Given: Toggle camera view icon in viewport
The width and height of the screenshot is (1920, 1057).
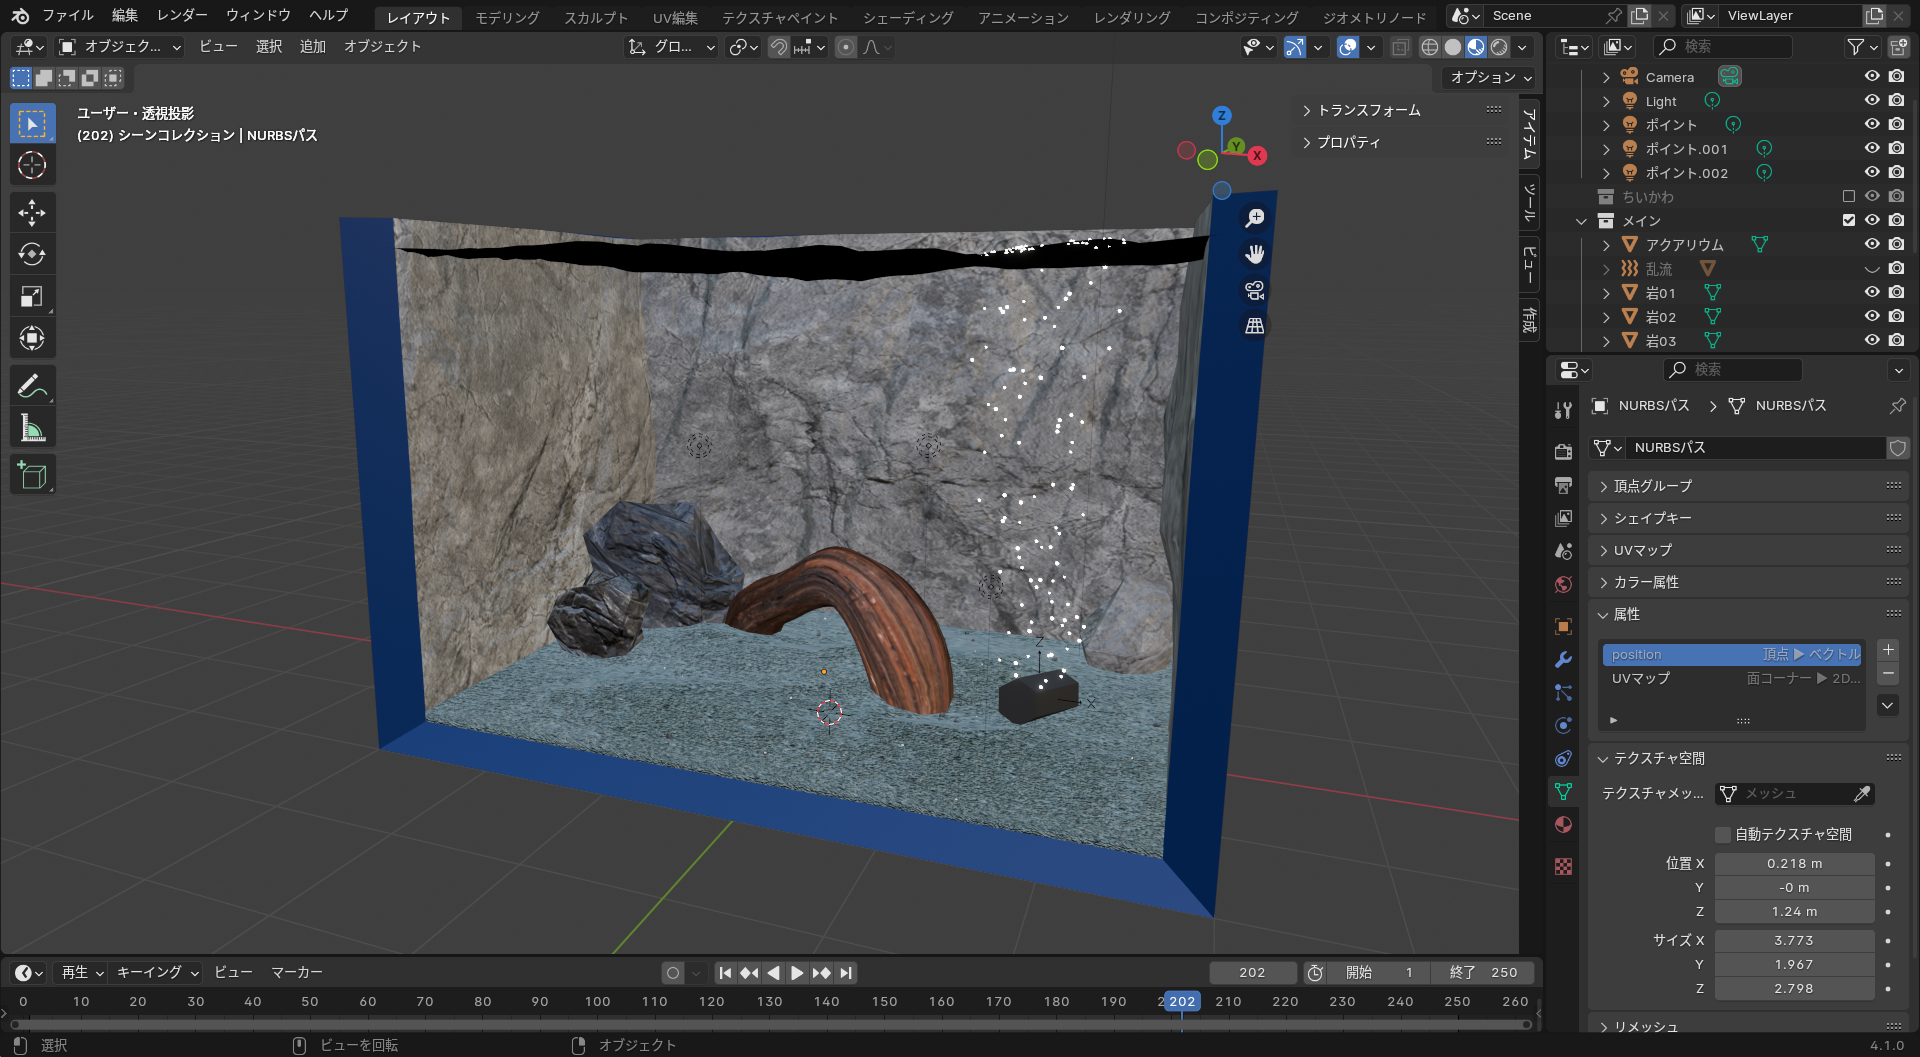Looking at the screenshot, I should pyautogui.click(x=1255, y=290).
